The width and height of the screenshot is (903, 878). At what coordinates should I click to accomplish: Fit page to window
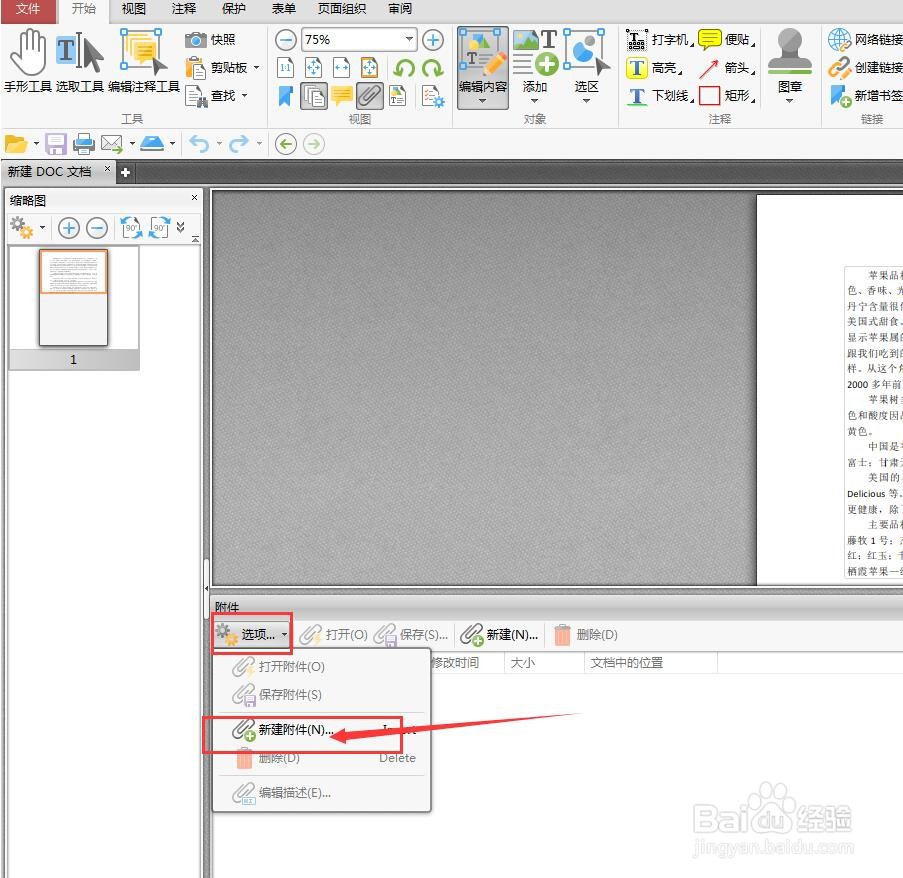coord(313,68)
